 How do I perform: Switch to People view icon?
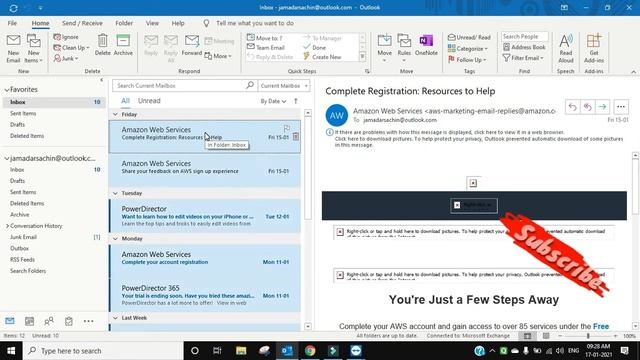click(x=49, y=321)
